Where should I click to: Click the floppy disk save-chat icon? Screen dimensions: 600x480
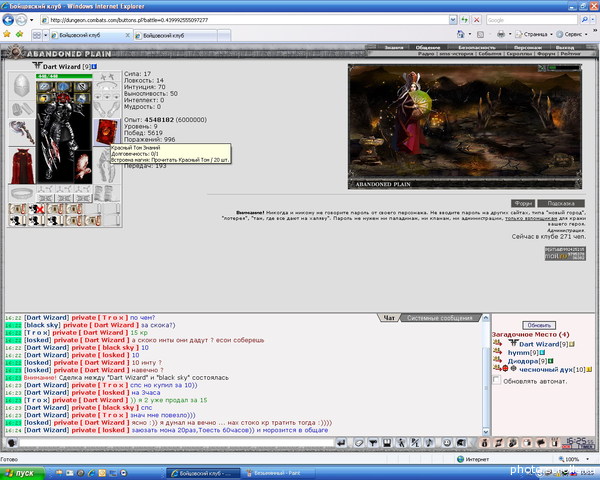tap(387, 443)
